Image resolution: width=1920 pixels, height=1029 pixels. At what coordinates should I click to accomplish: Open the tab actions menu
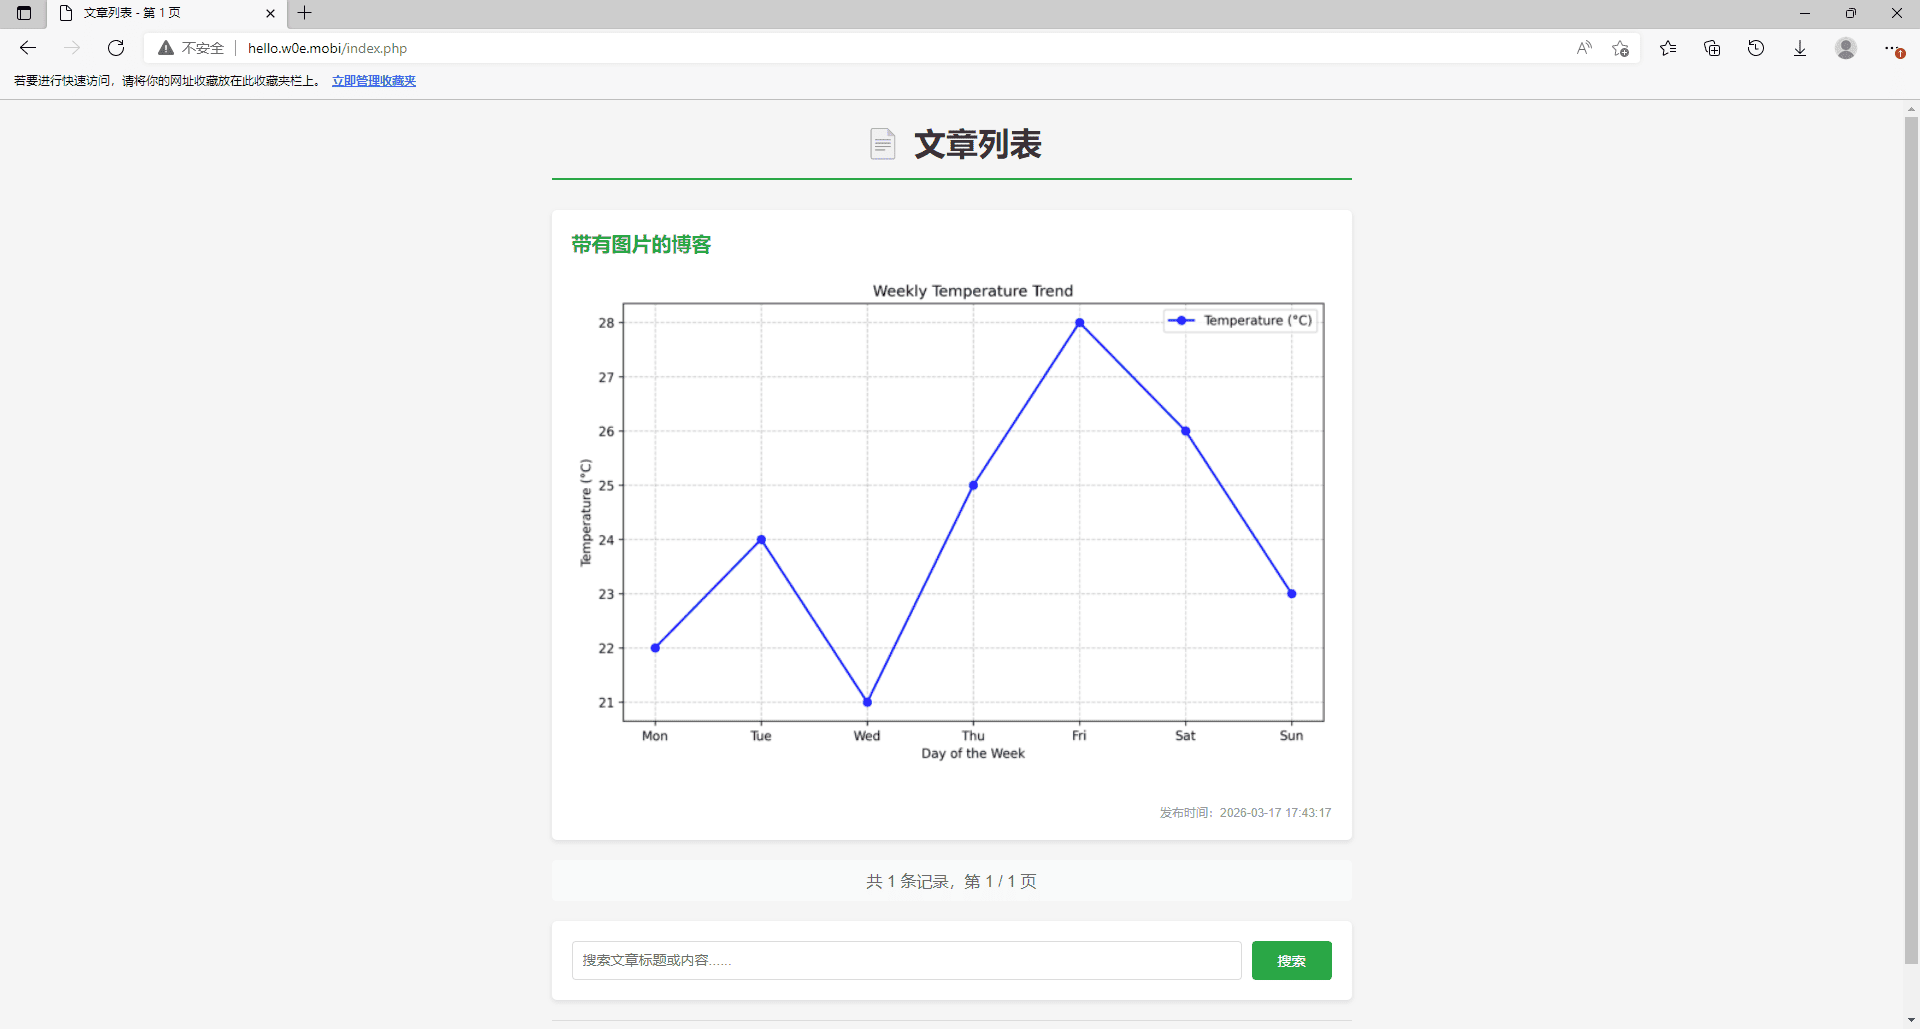pos(24,13)
